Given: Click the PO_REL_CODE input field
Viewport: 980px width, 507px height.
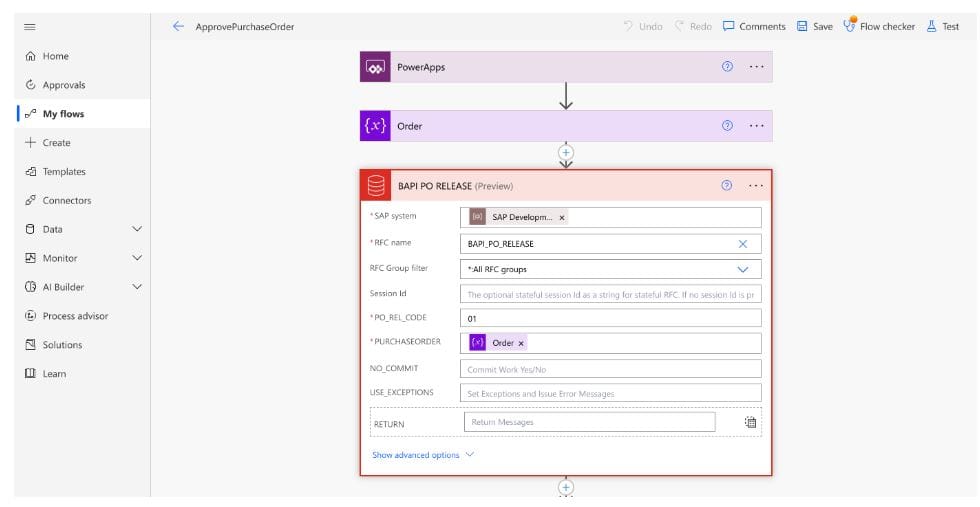Looking at the screenshot, I should point(611,318).
